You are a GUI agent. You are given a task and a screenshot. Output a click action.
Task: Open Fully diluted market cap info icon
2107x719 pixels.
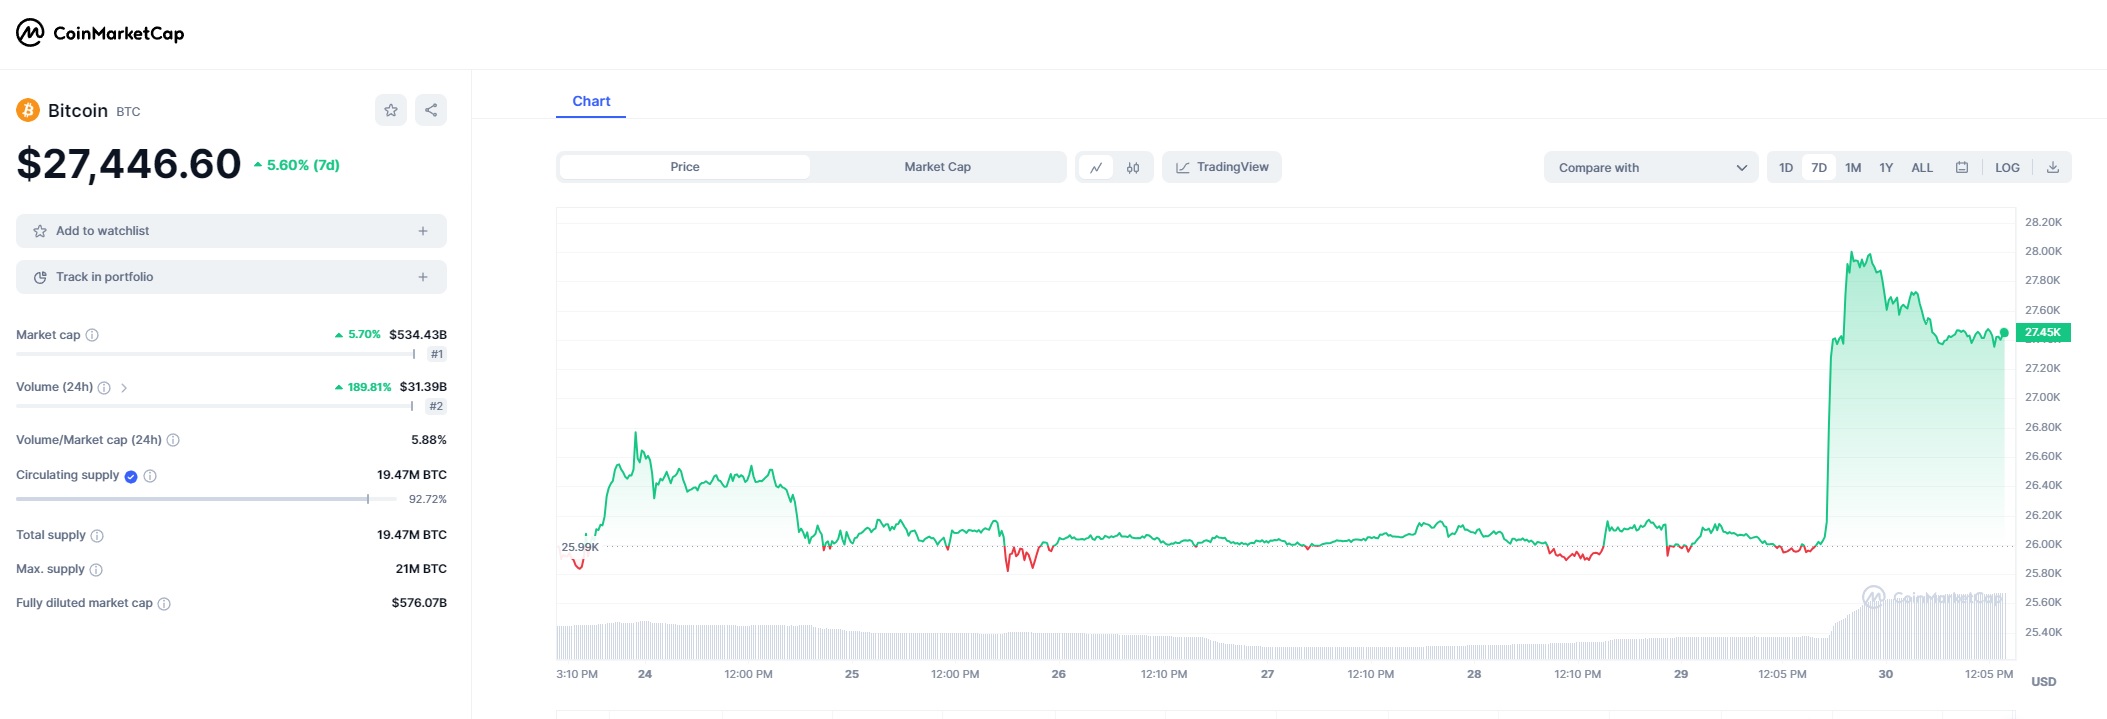[164, 604]
